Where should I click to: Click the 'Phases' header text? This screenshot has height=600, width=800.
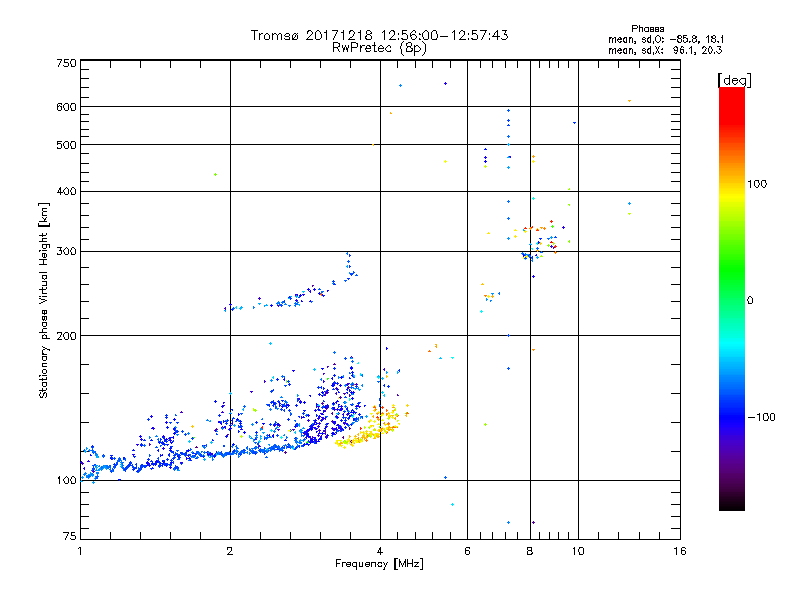pyautogui.click(x=647, y=29)
